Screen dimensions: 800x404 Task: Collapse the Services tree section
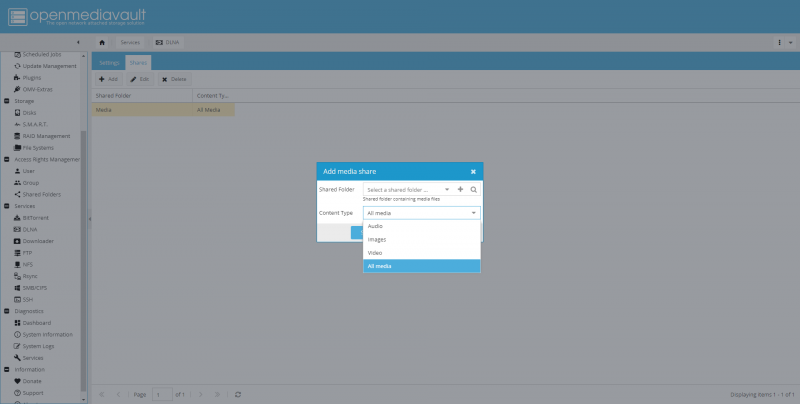(7, 206)
